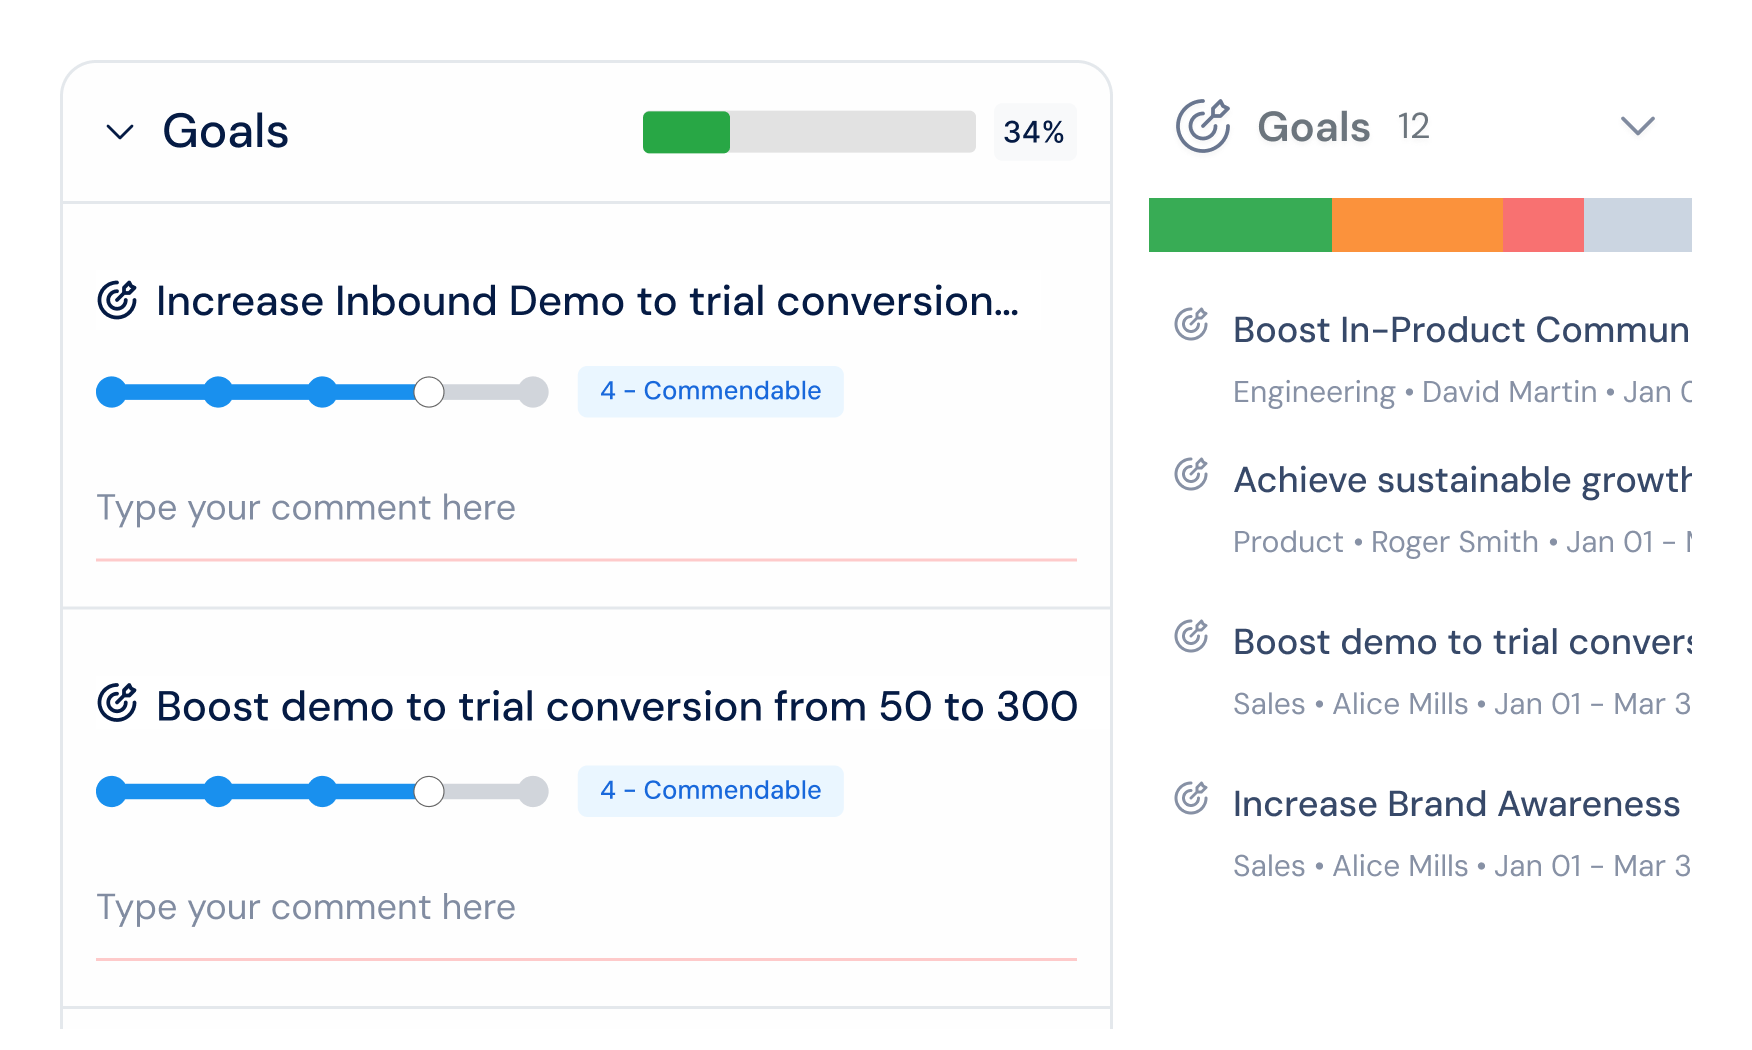Screen dimensions: 1752x1050
Task: Click the 4 - Commendable badge under Boost demo
Action: pos(710,791)
